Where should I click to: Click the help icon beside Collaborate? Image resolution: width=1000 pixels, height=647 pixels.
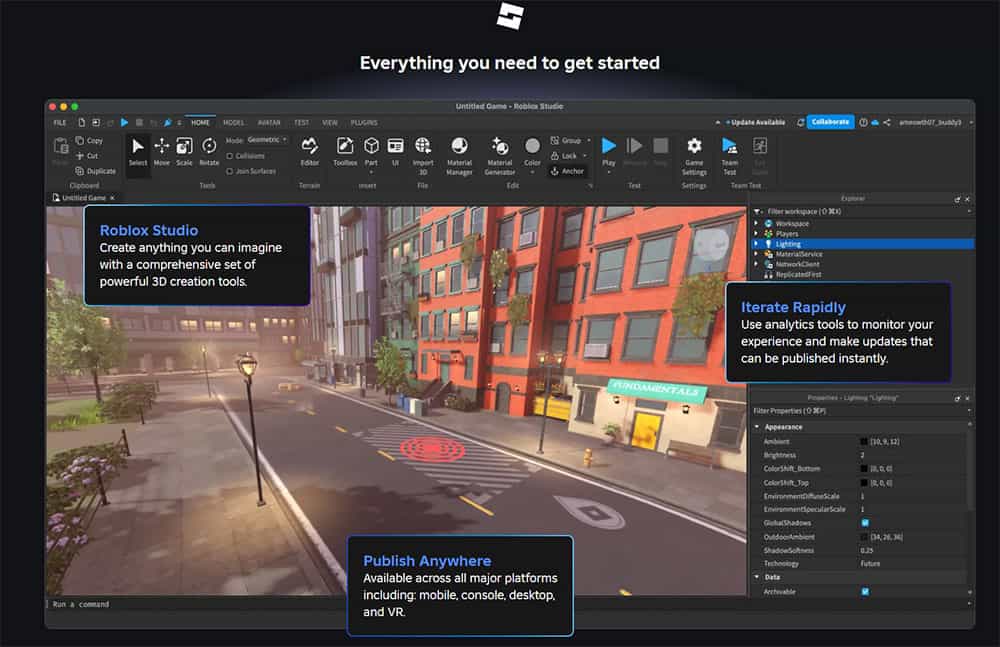pyautogui.click(x=864, y=123)
